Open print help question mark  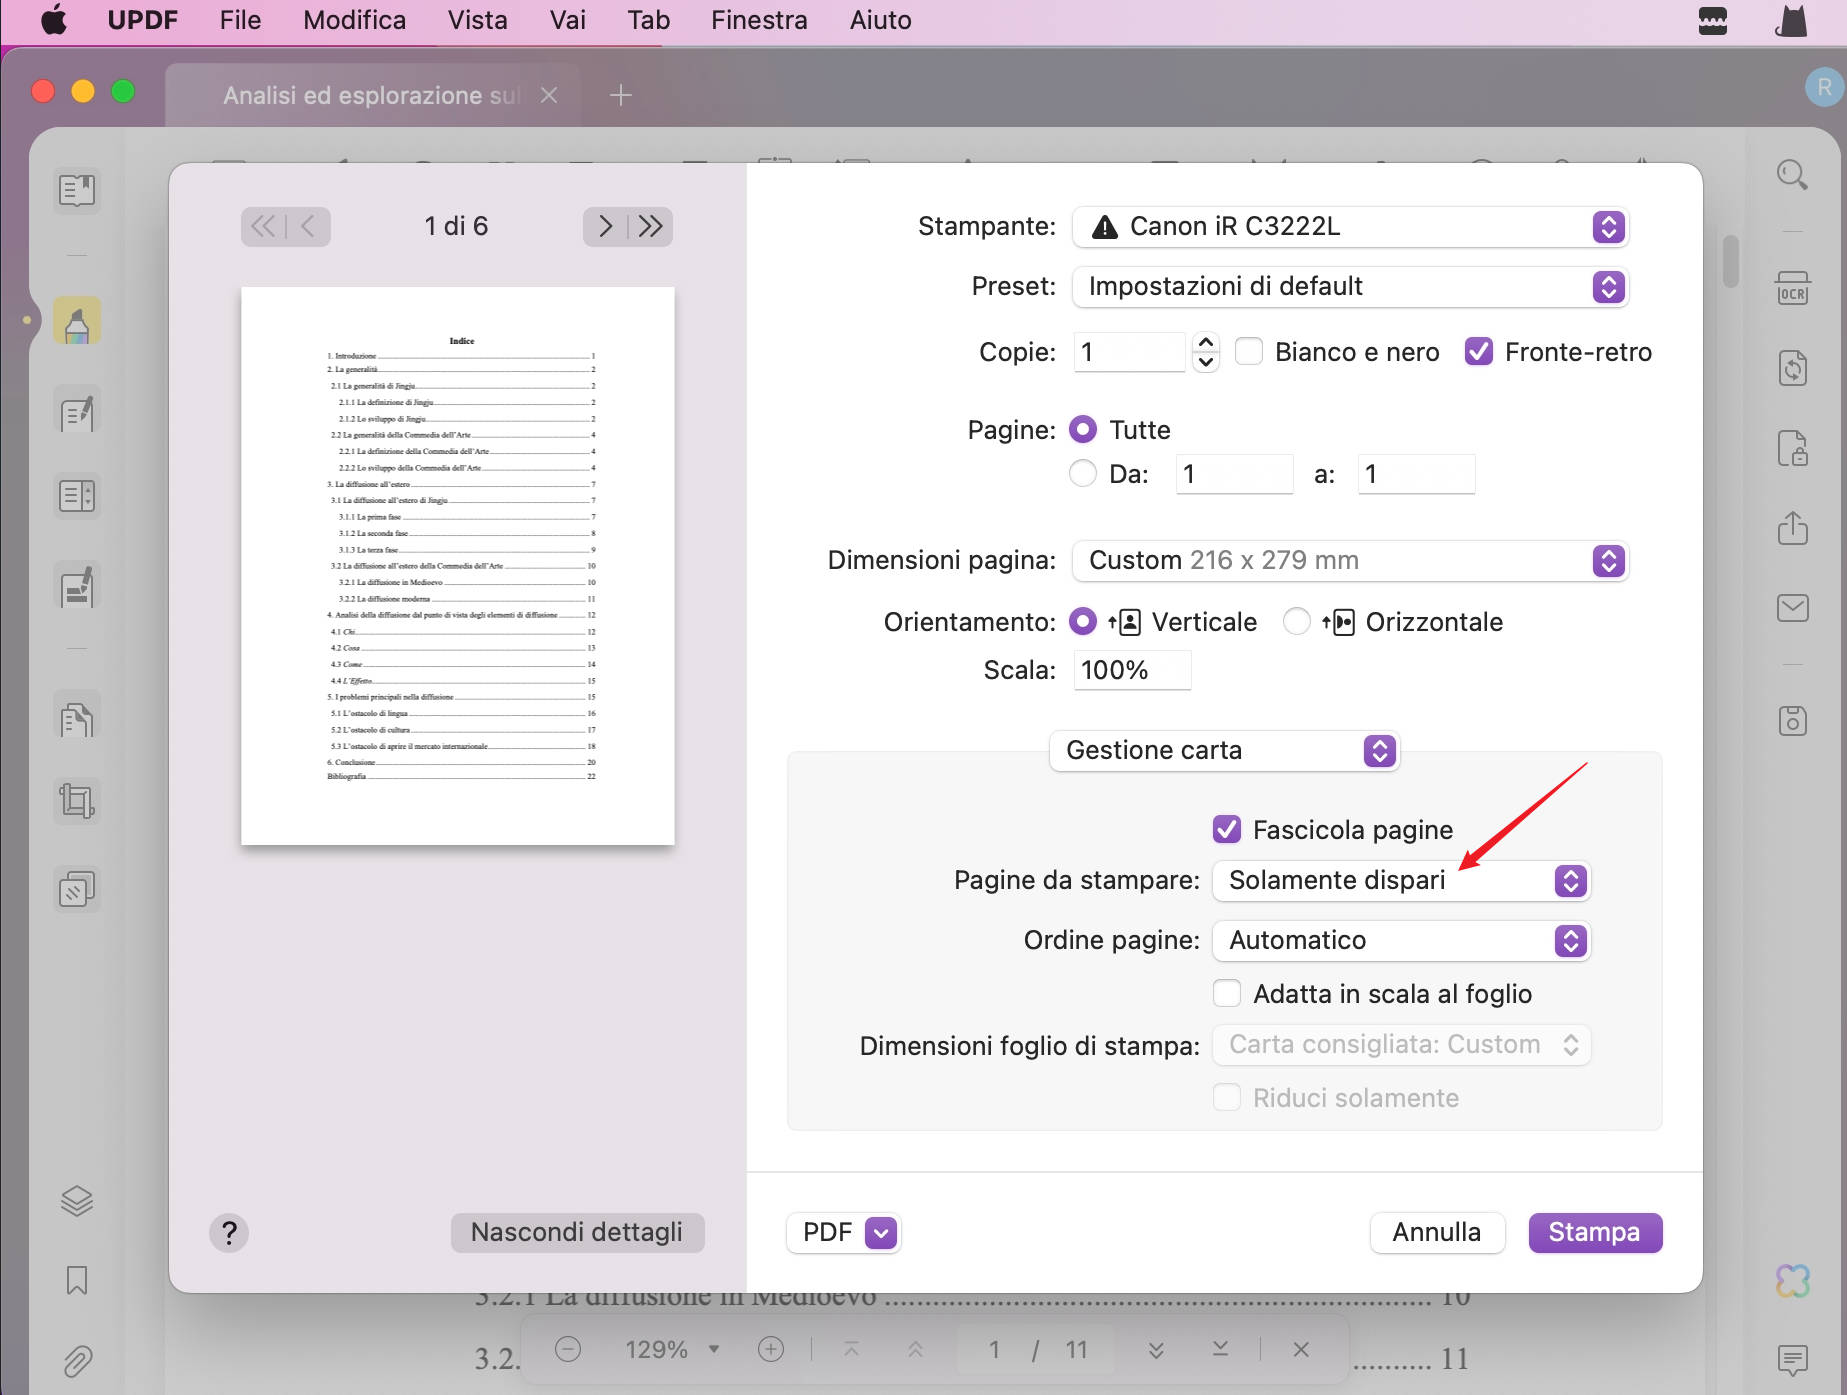[x=229, y=1233]
